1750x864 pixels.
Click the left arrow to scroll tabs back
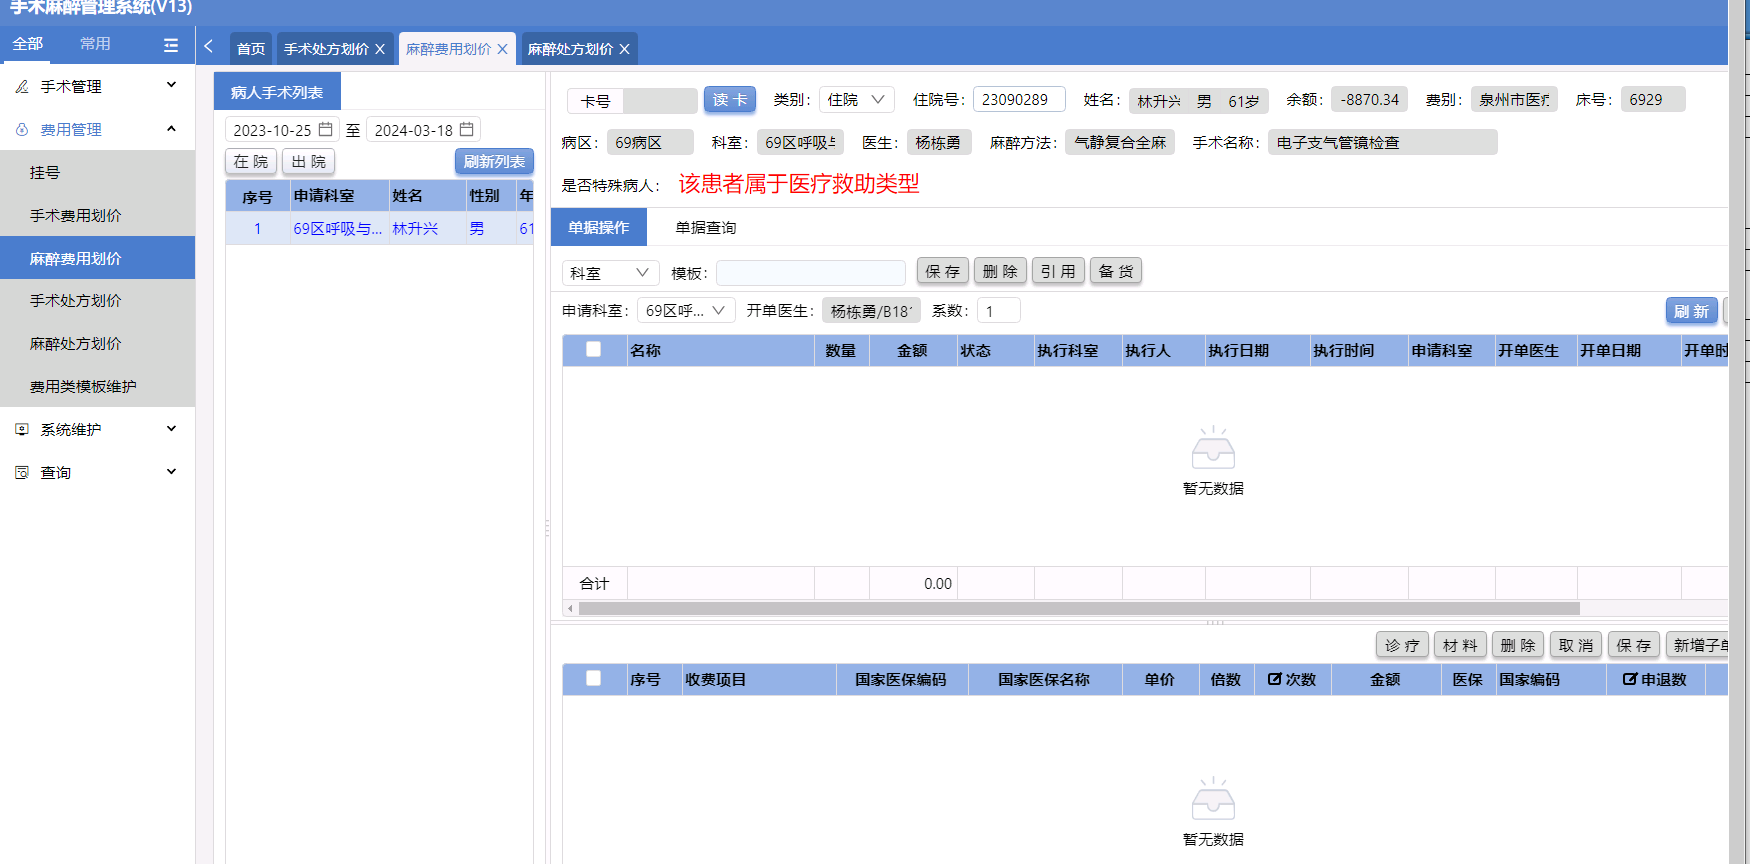coord(208,46)
